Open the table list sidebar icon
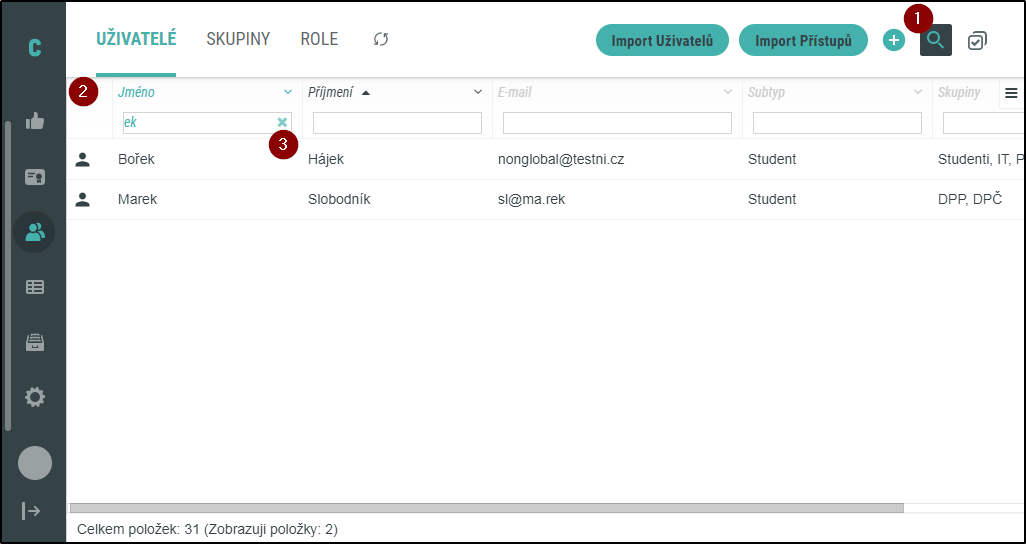This screenshot has height=544, width=1026. click(x=35, y=287)
